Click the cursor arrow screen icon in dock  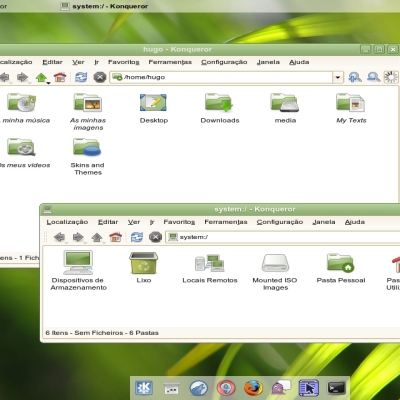click(309, 388)
